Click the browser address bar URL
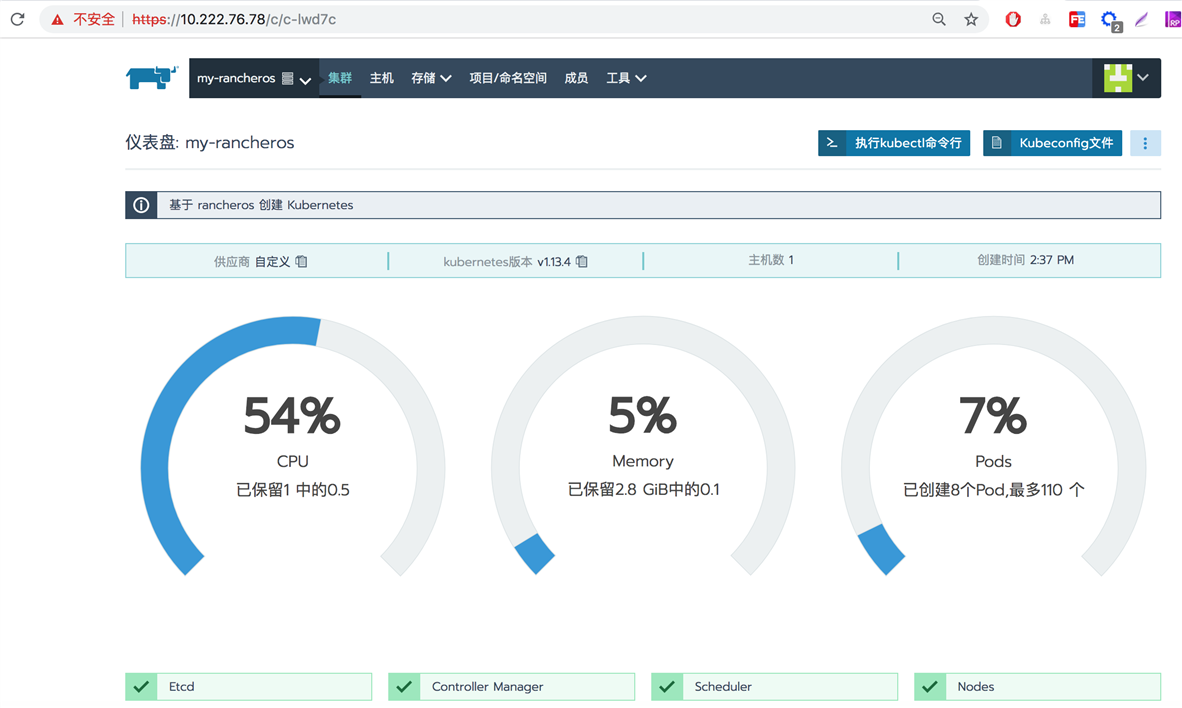 [x=234, y=20]
